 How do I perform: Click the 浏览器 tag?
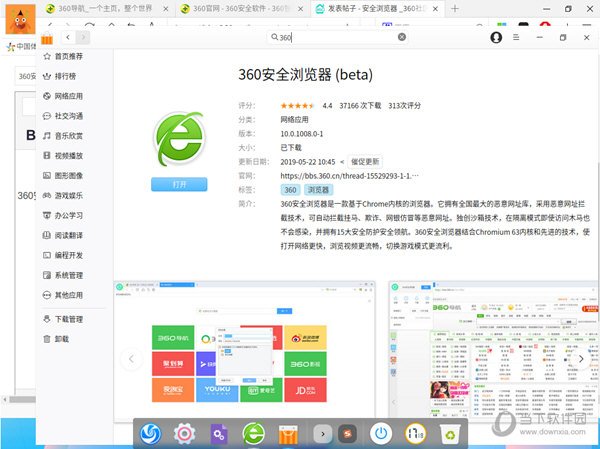point(318,189)
